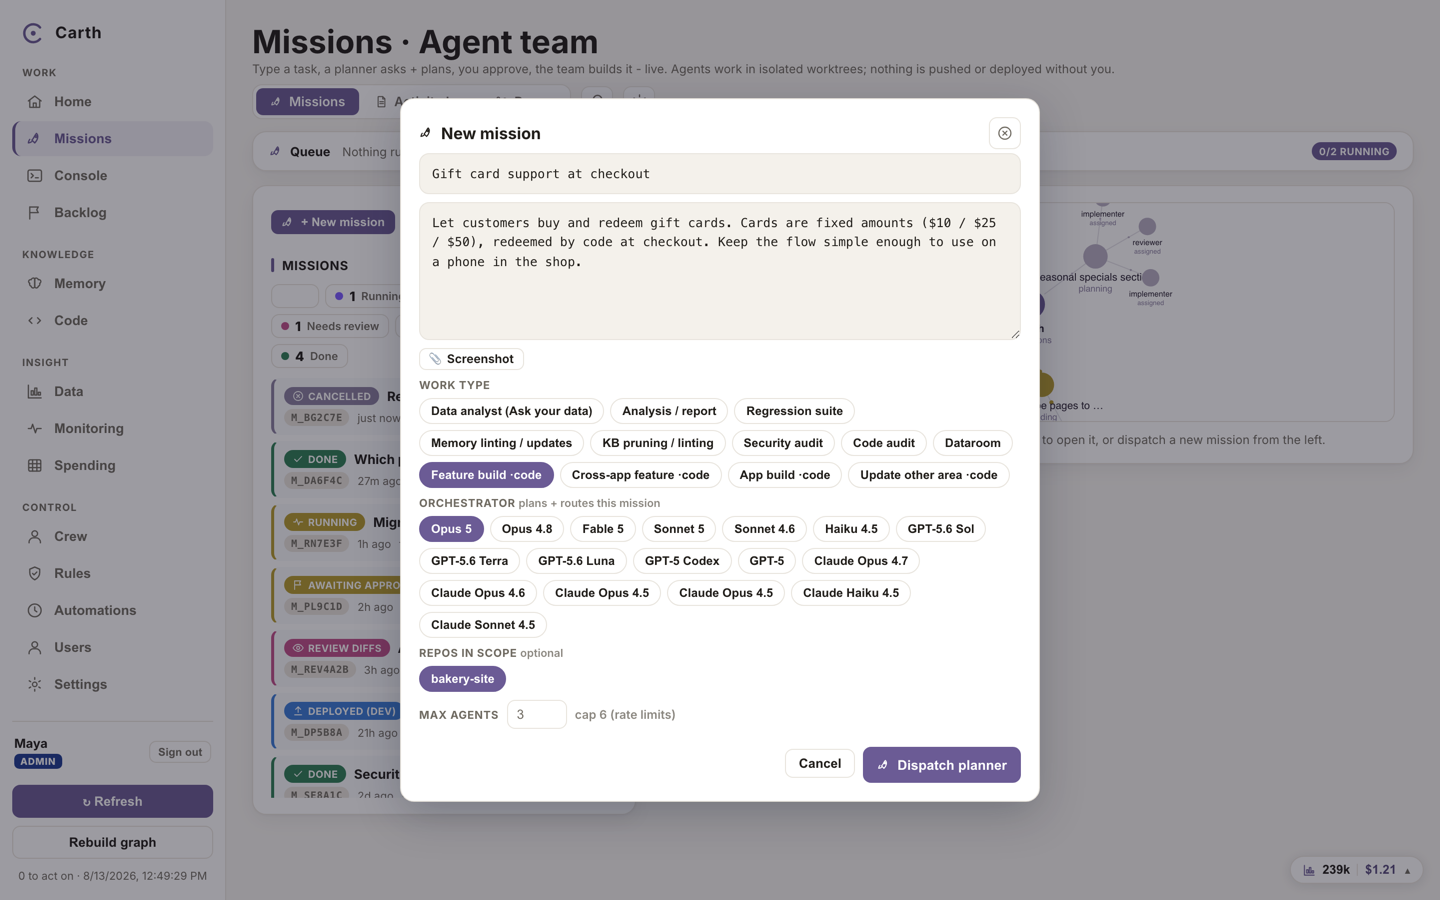Toggle the bakery-site repo in scope
Image resolution: width=1440 pixels, height=900 pixels.
pos(462,679)
